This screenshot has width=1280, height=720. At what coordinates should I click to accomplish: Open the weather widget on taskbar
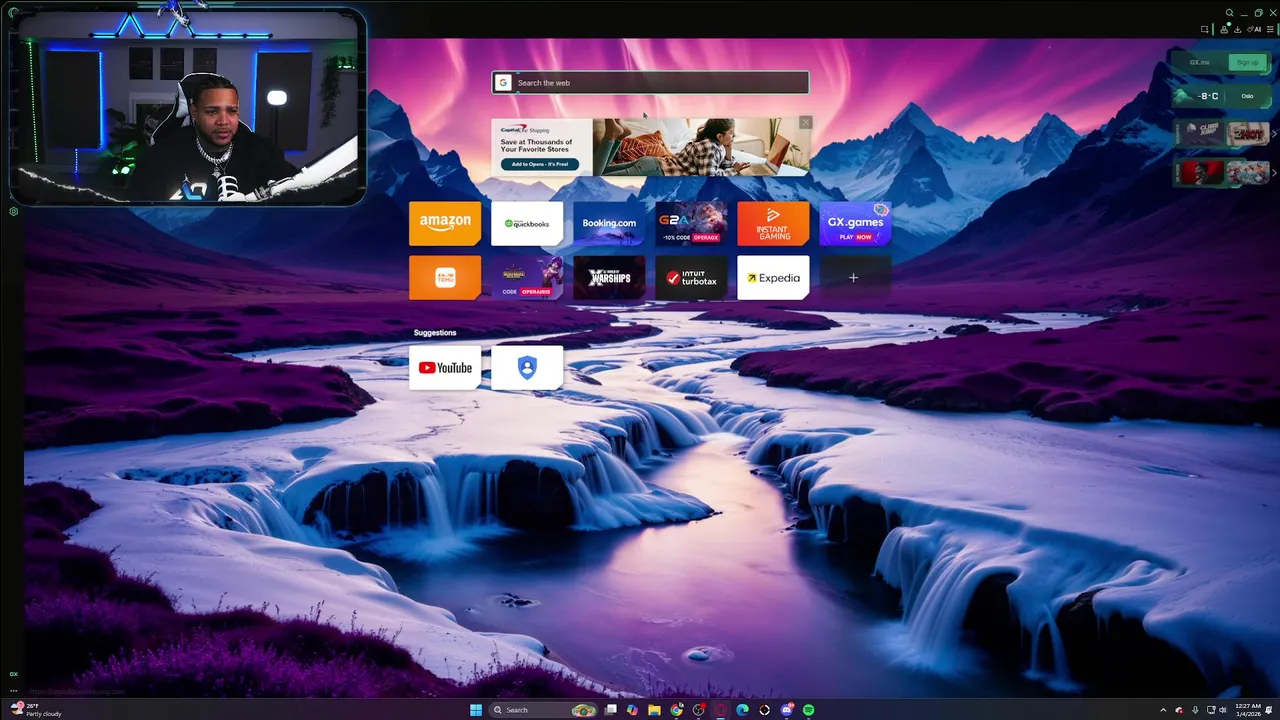(x=34, y=710)
